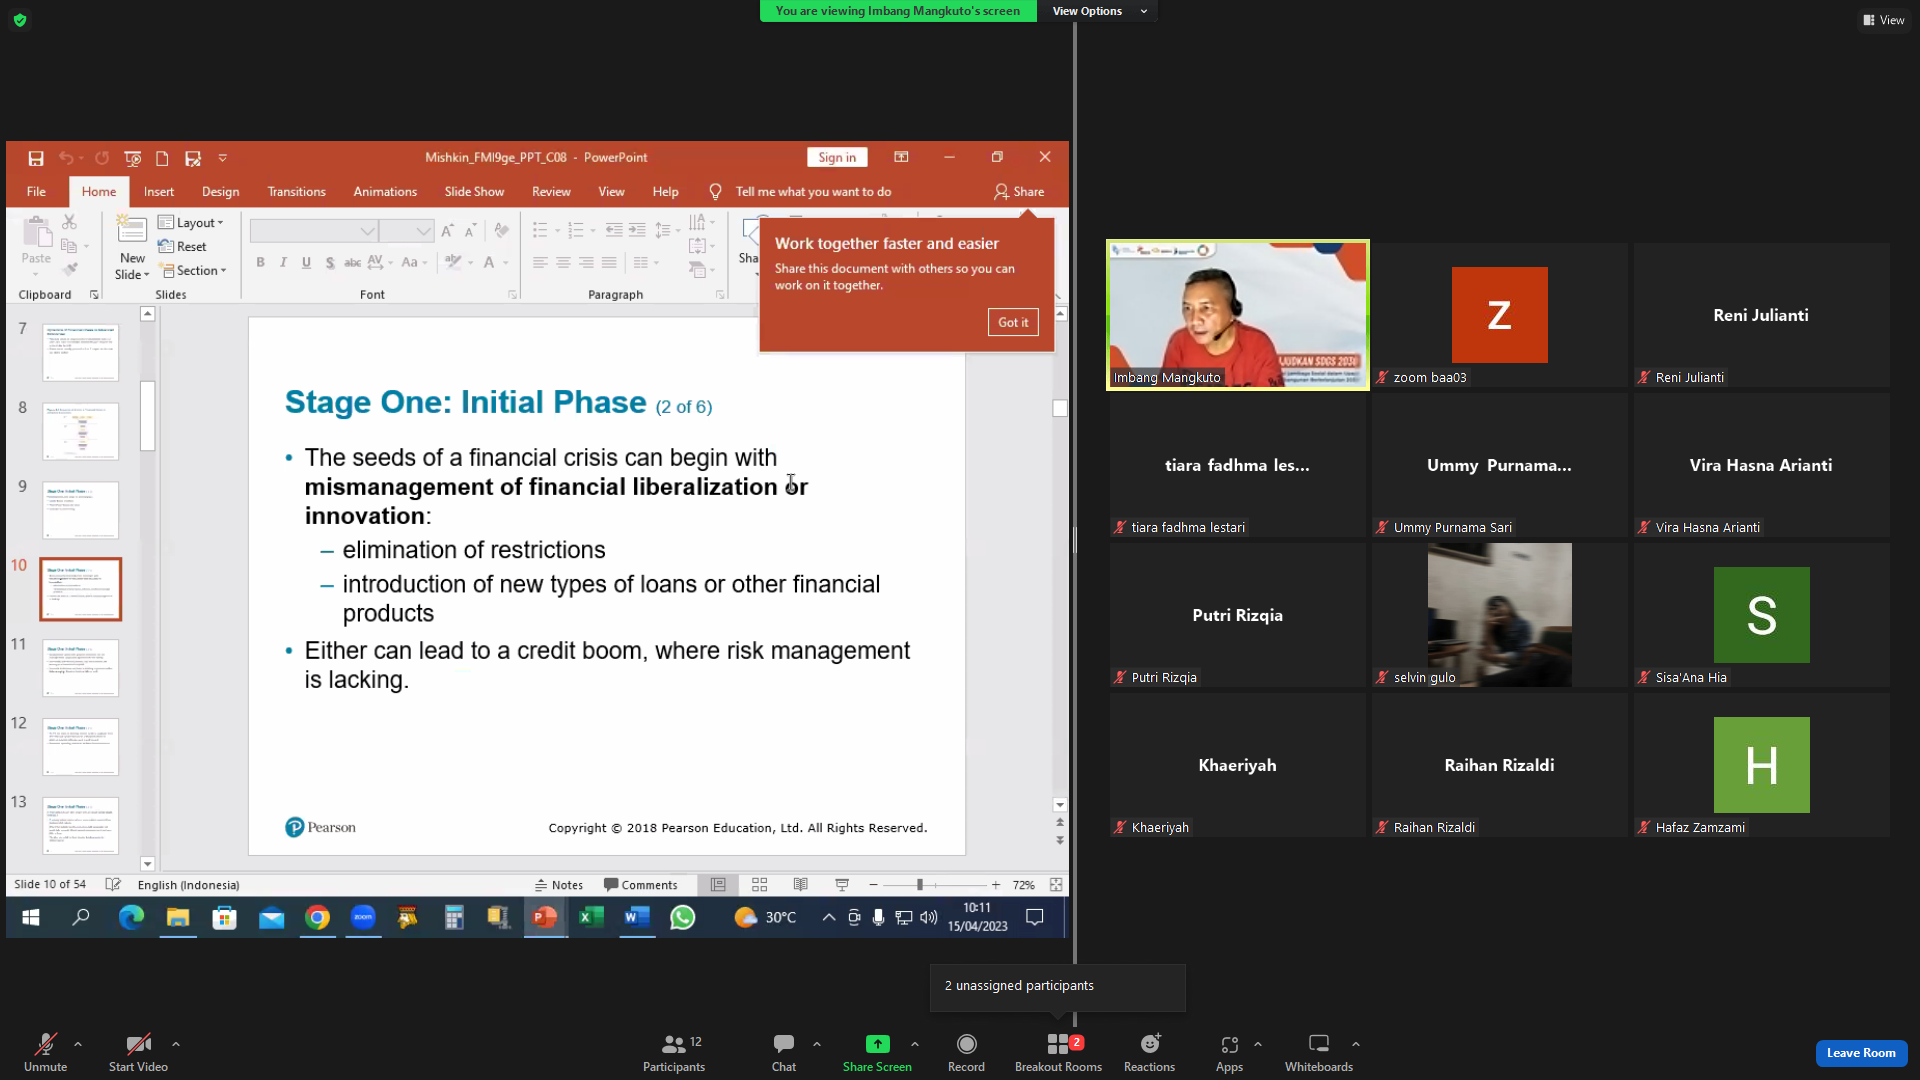
Task: Click the numbered list icon in Paragraph group
Action: pos(576,230)
